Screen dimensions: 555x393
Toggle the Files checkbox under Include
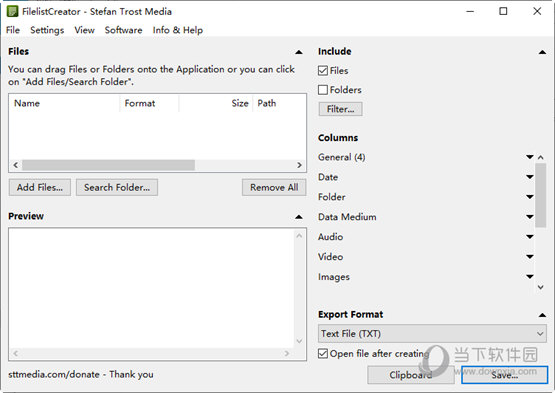pyautogui.click(x=323, y=71)
